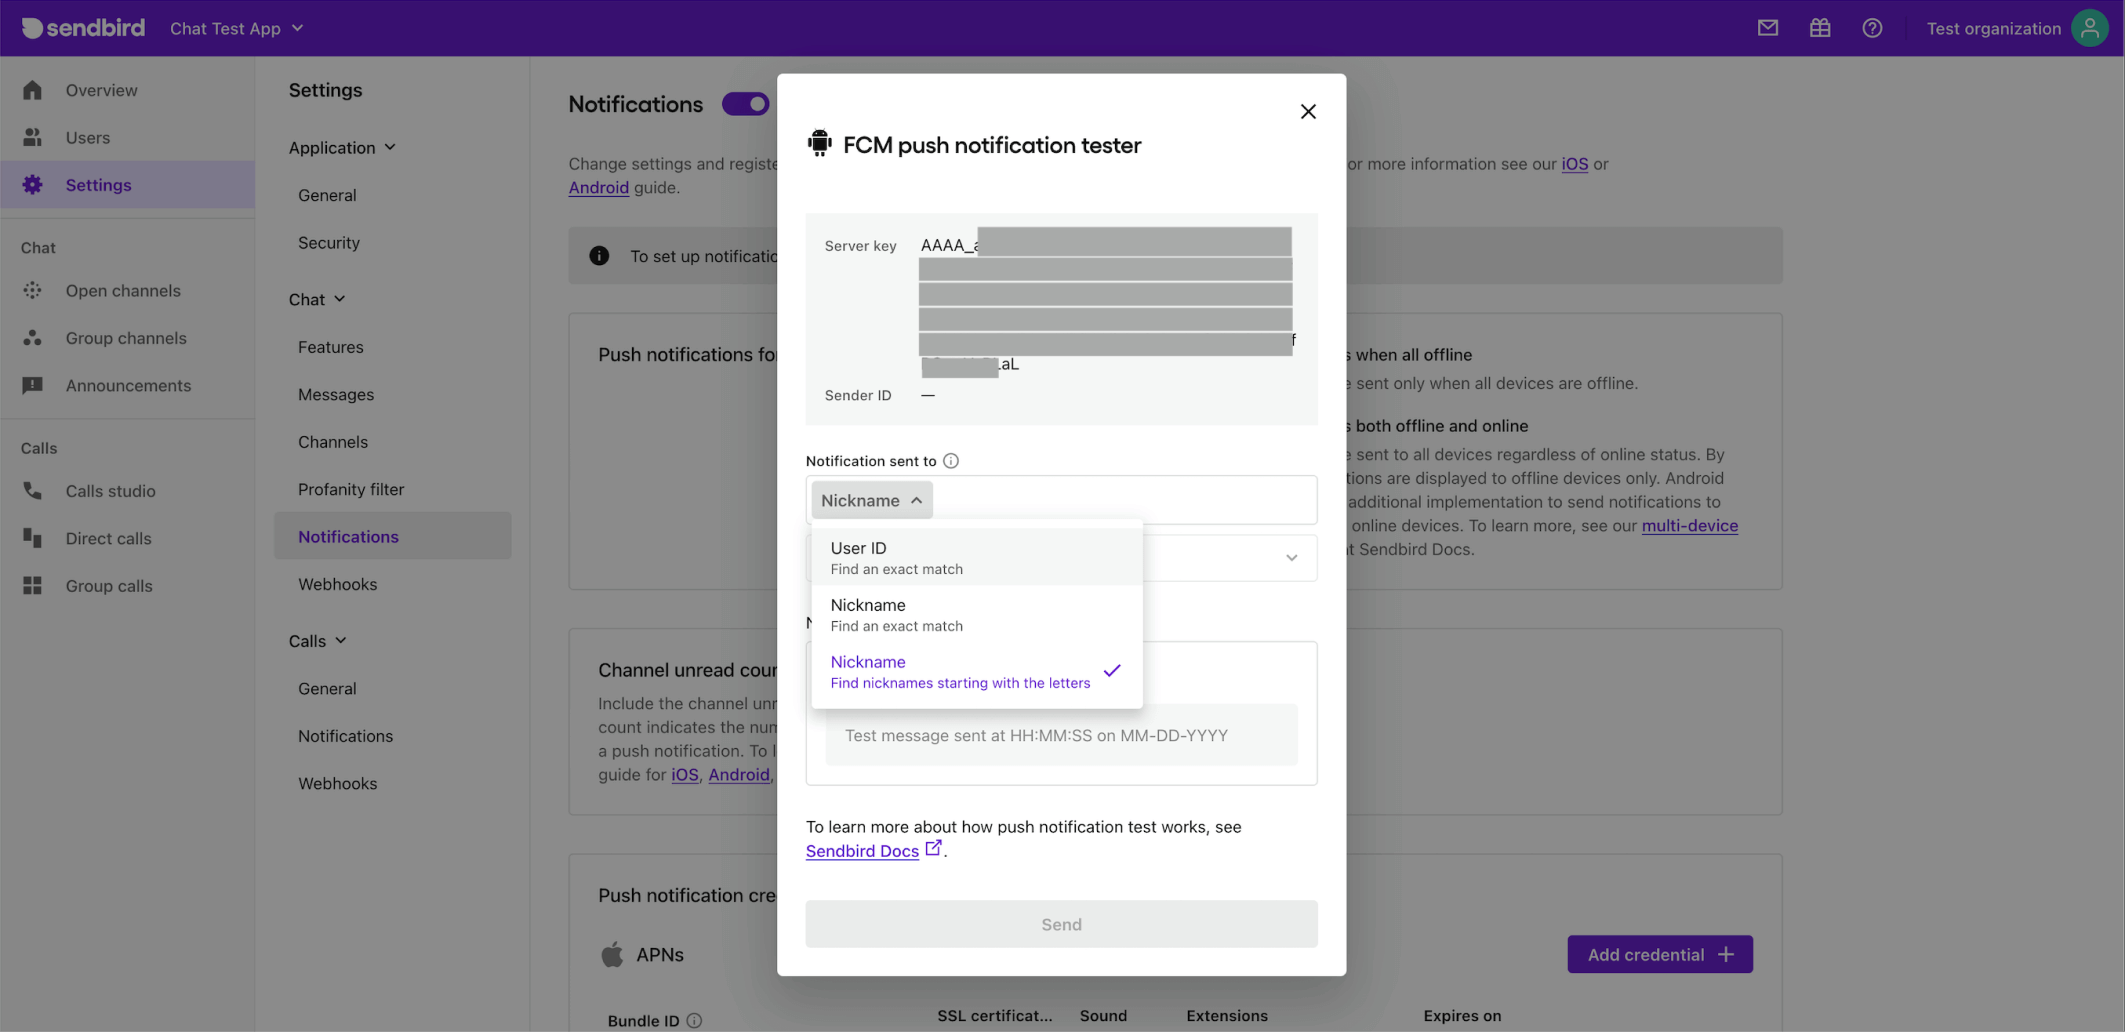
Task: Click the Apple APNs icon
Action: [612, 954]
